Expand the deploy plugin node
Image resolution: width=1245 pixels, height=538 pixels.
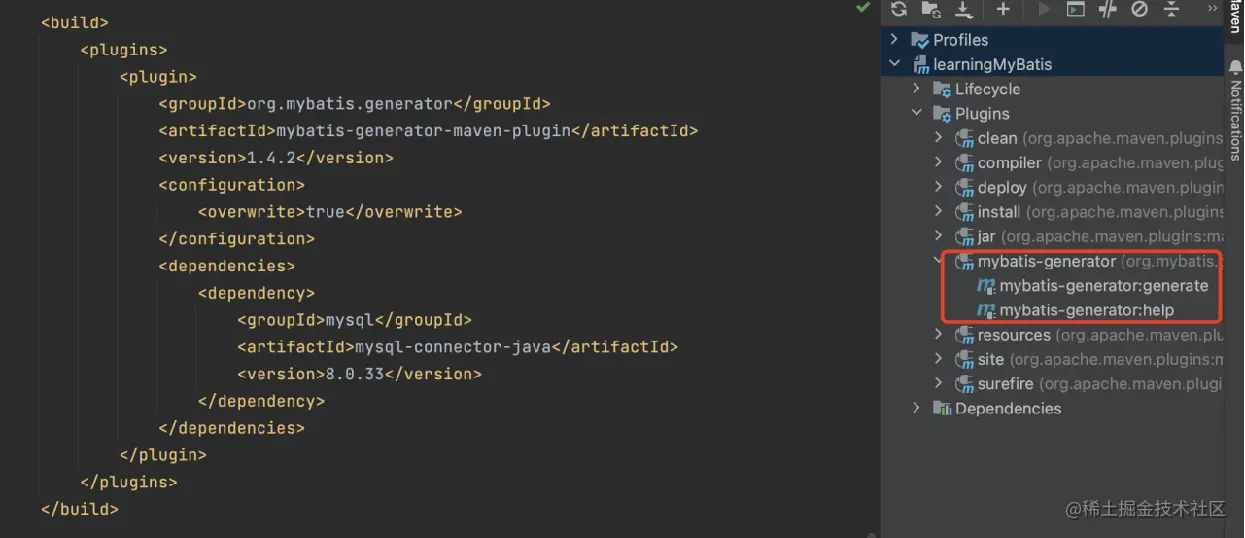click(938, 187)
